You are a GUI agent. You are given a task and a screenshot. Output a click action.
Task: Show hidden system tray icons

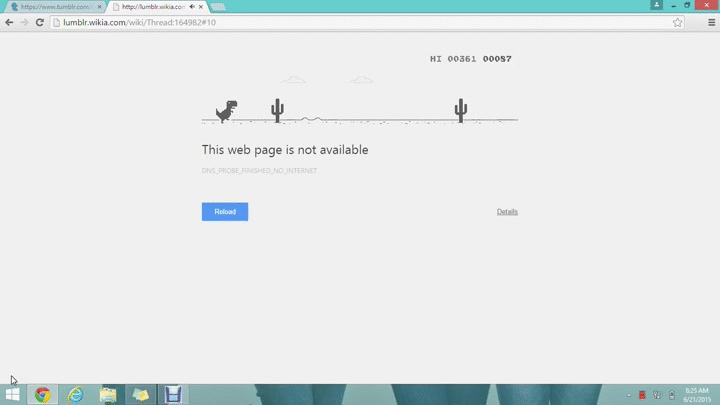[x=628, y=395]
